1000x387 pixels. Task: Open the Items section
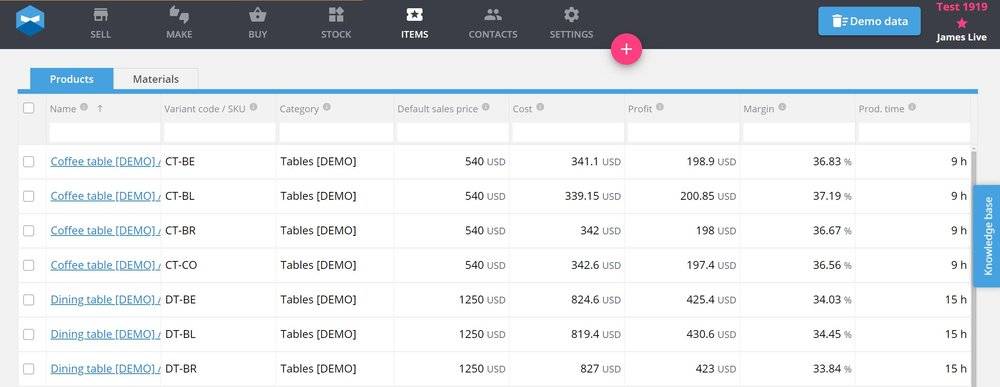tap(415, 24)
